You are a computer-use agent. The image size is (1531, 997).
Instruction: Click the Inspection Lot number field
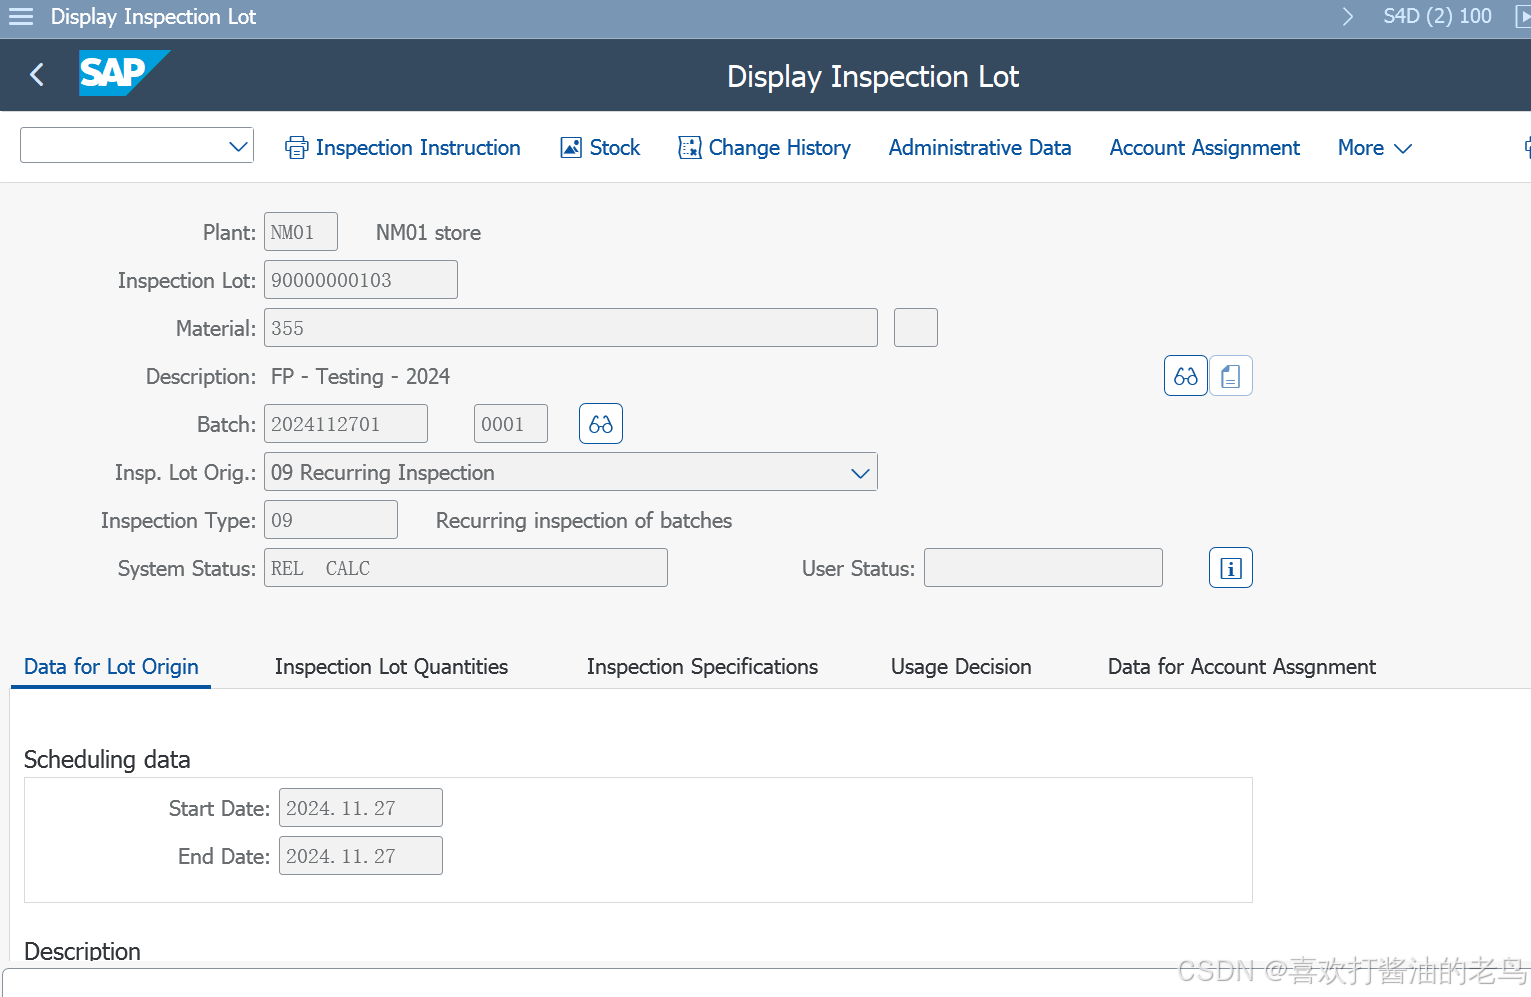361,280
